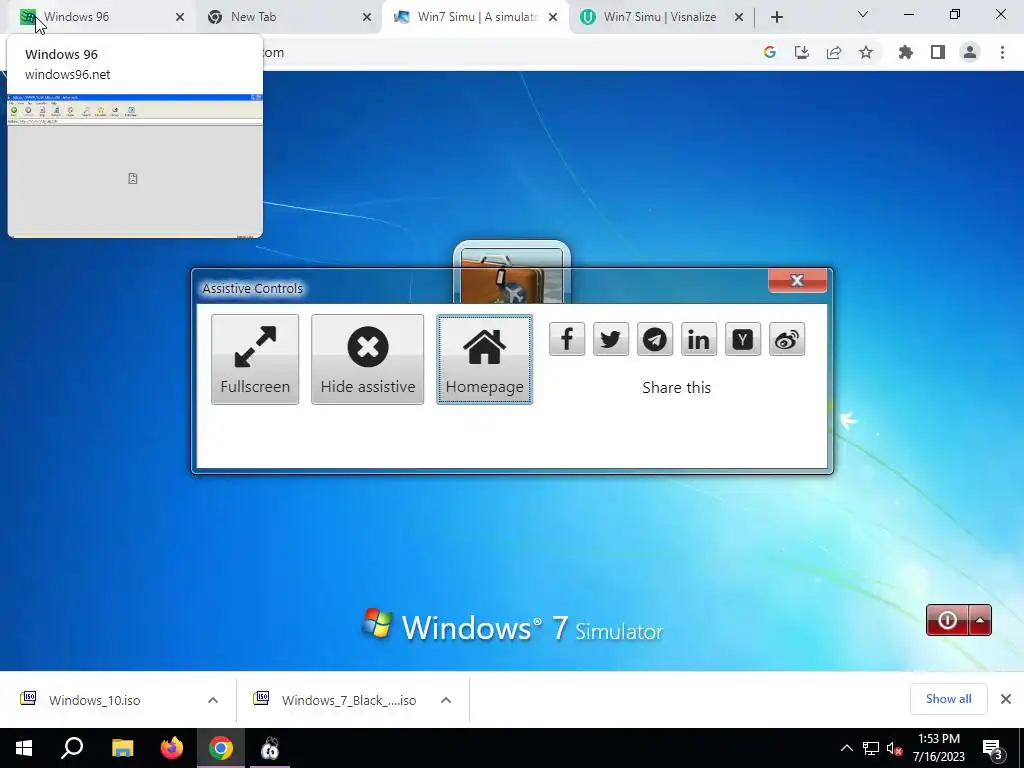Expand options for Windows_10.iso download
This screenshot has width=1024, height=768.
click(213, 700)
